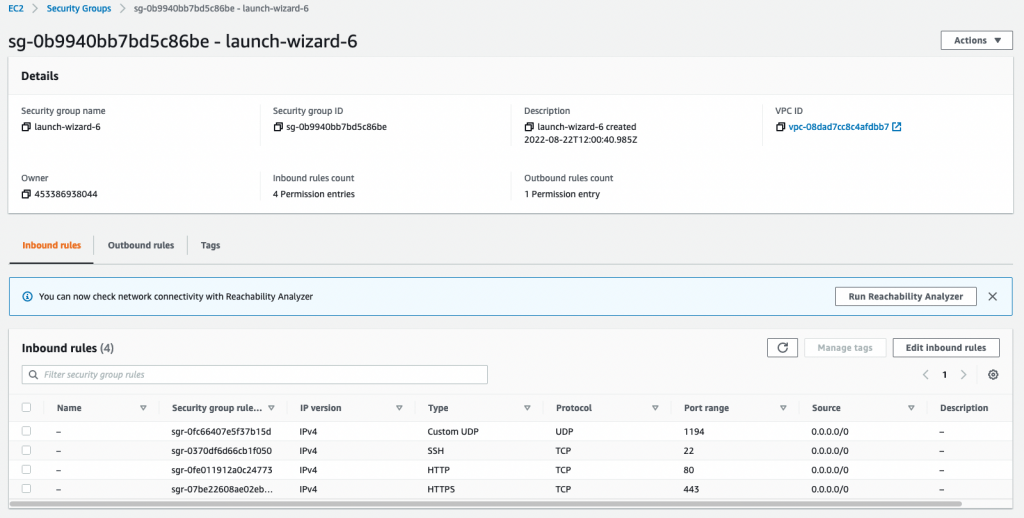
Task: Sort by Source column arrow
Action: click(x=911, y=408)
